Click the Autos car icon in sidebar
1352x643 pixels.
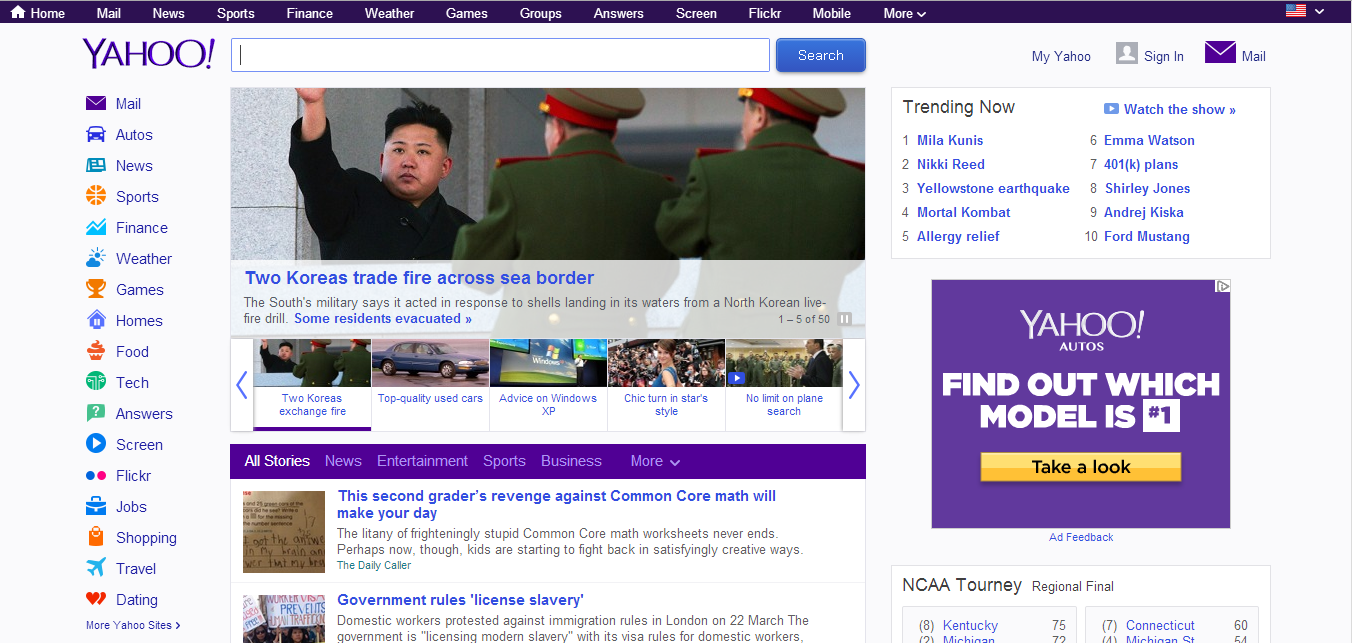[x=96, y=135]
